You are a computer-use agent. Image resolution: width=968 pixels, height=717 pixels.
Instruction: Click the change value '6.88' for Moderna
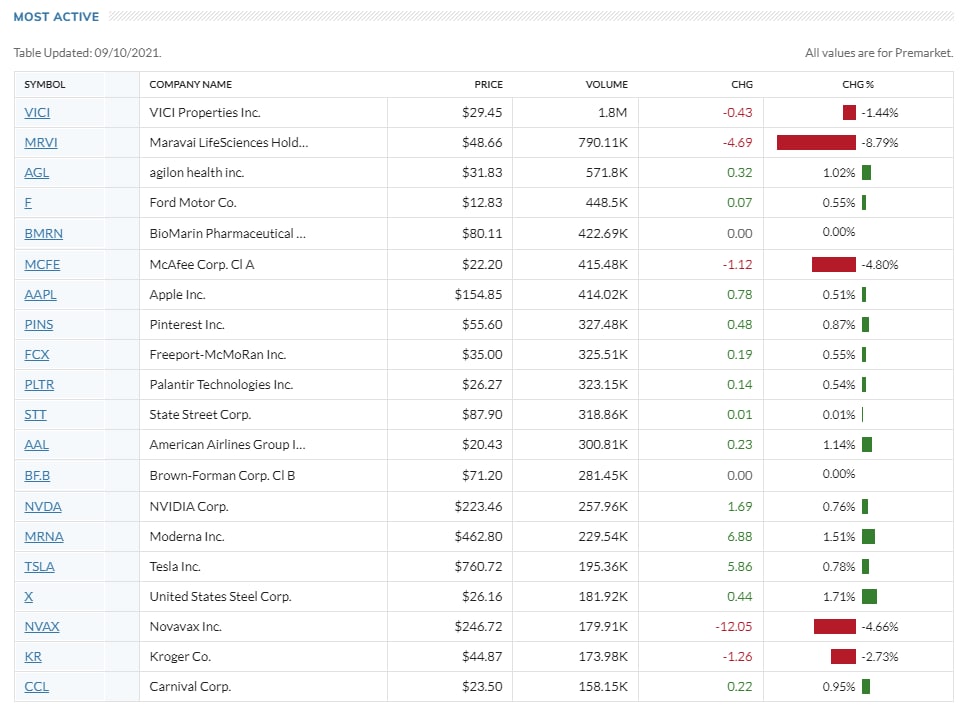740,537
